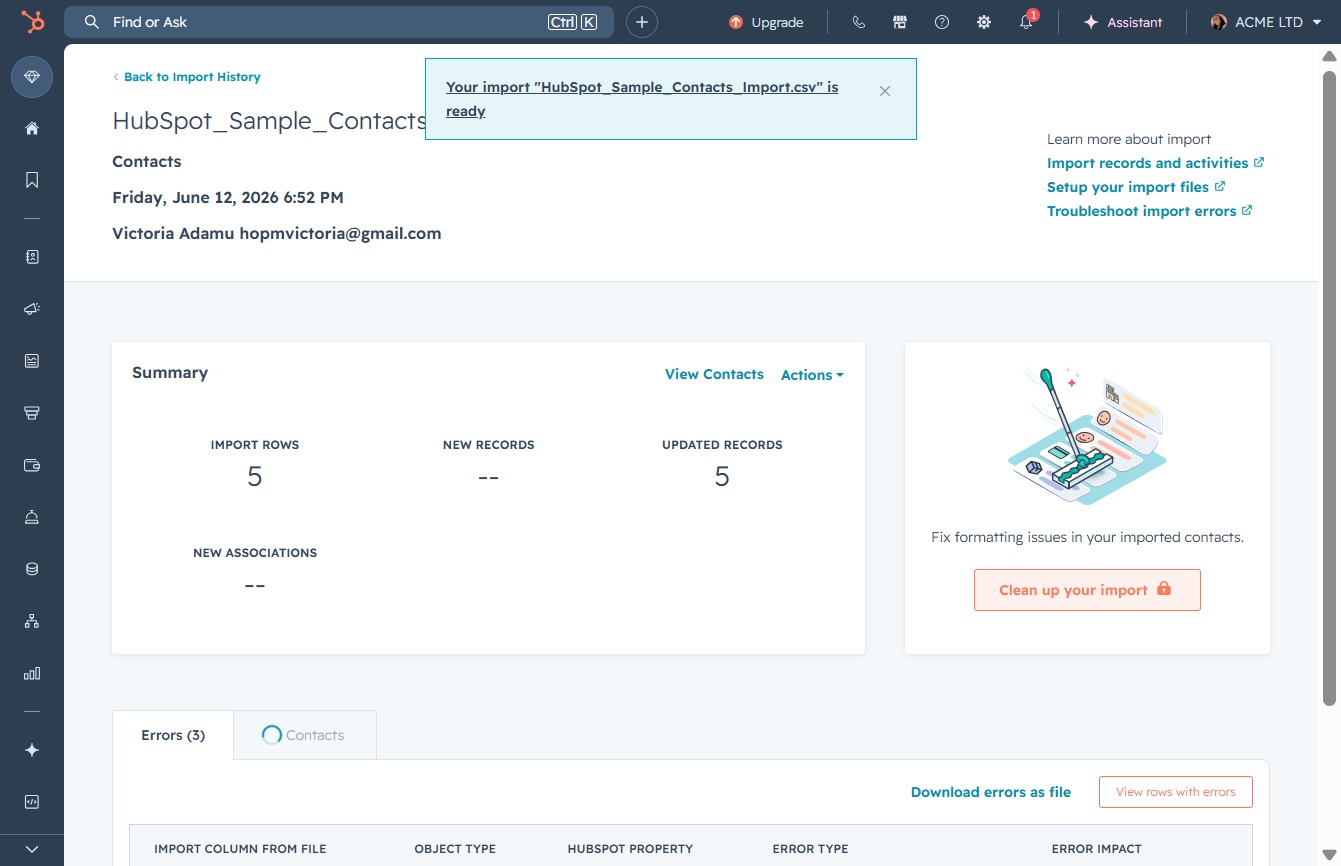This screenshot has width=1341, height=866.
Task: Open Commerce wallet icon in sidebar
Action: point(32,465)
